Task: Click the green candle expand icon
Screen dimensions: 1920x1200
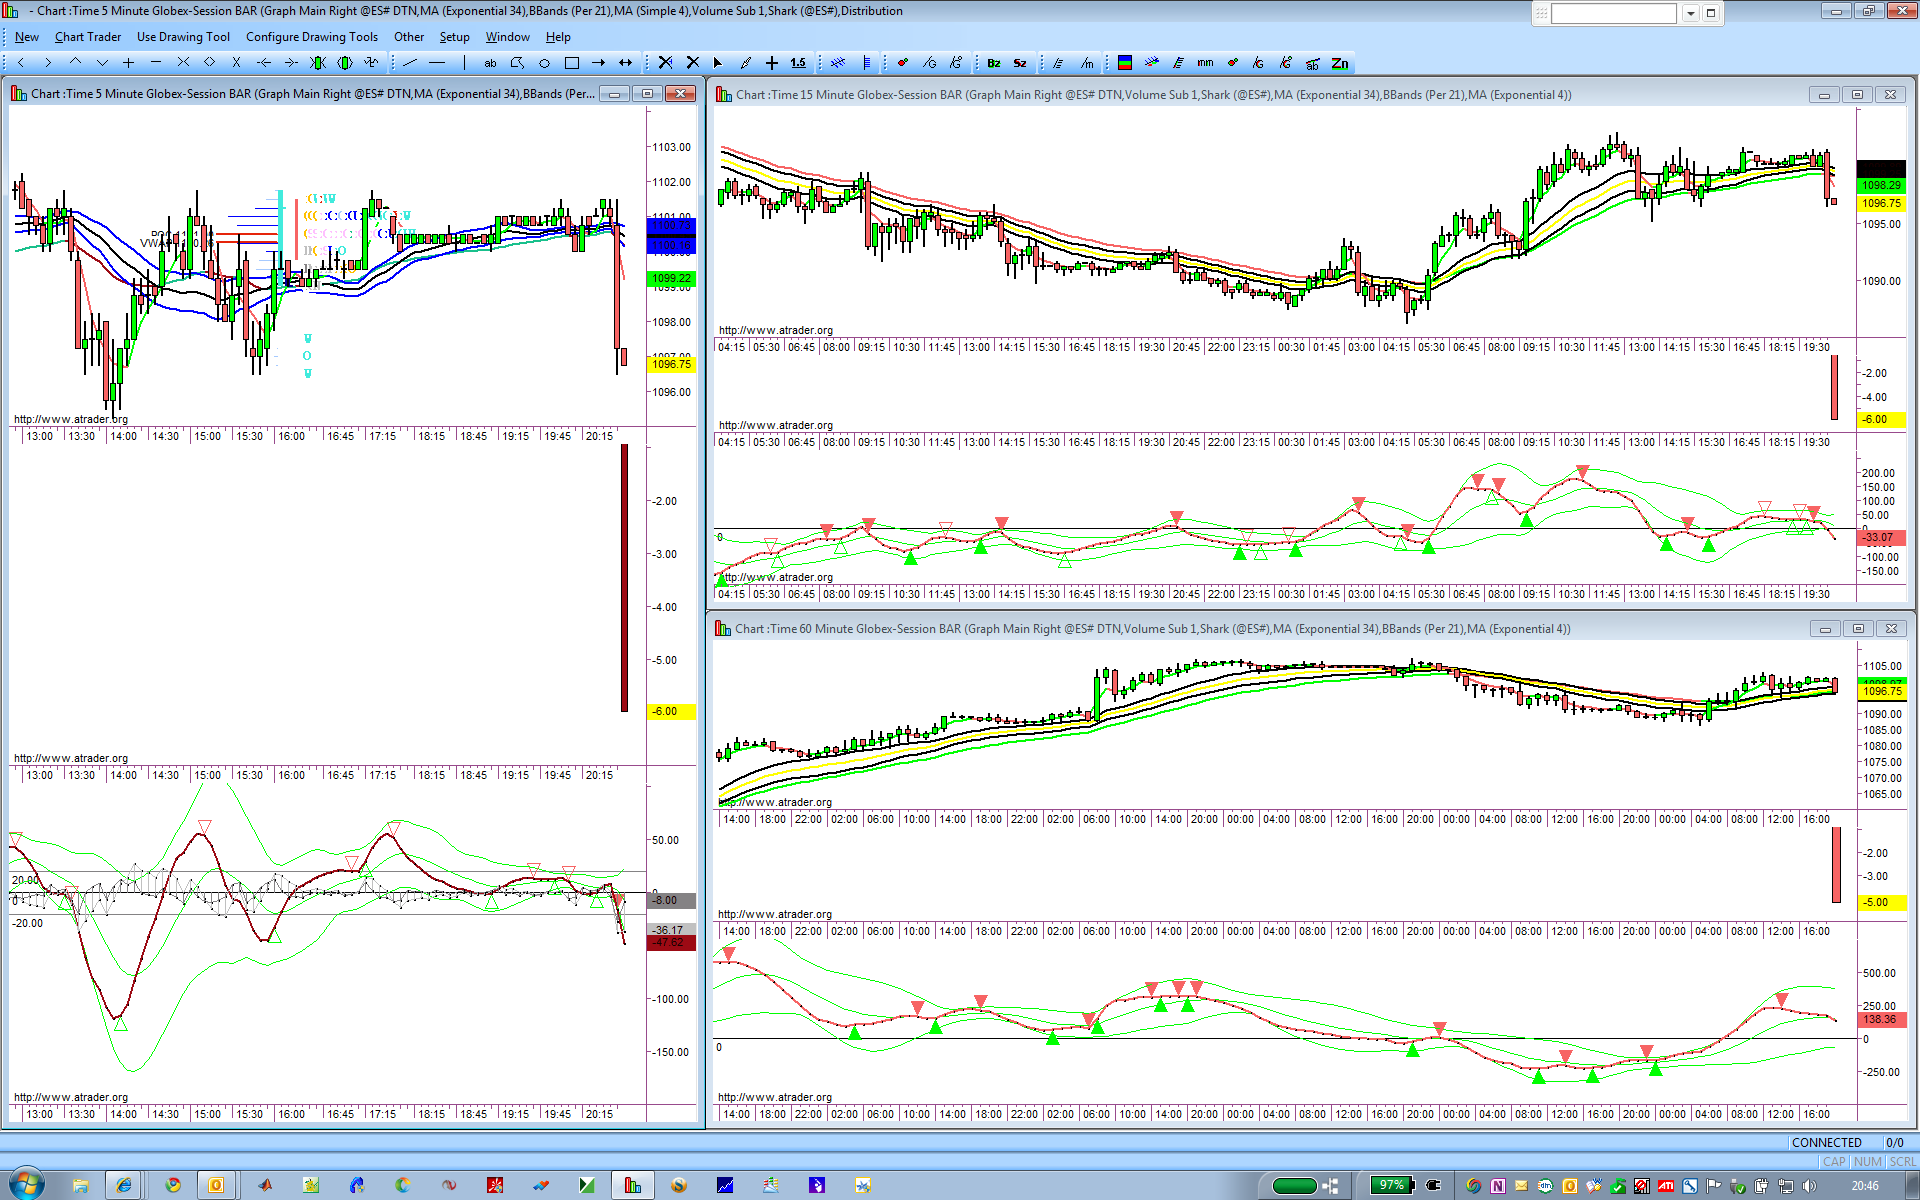Action: click(x=345, y=63)
